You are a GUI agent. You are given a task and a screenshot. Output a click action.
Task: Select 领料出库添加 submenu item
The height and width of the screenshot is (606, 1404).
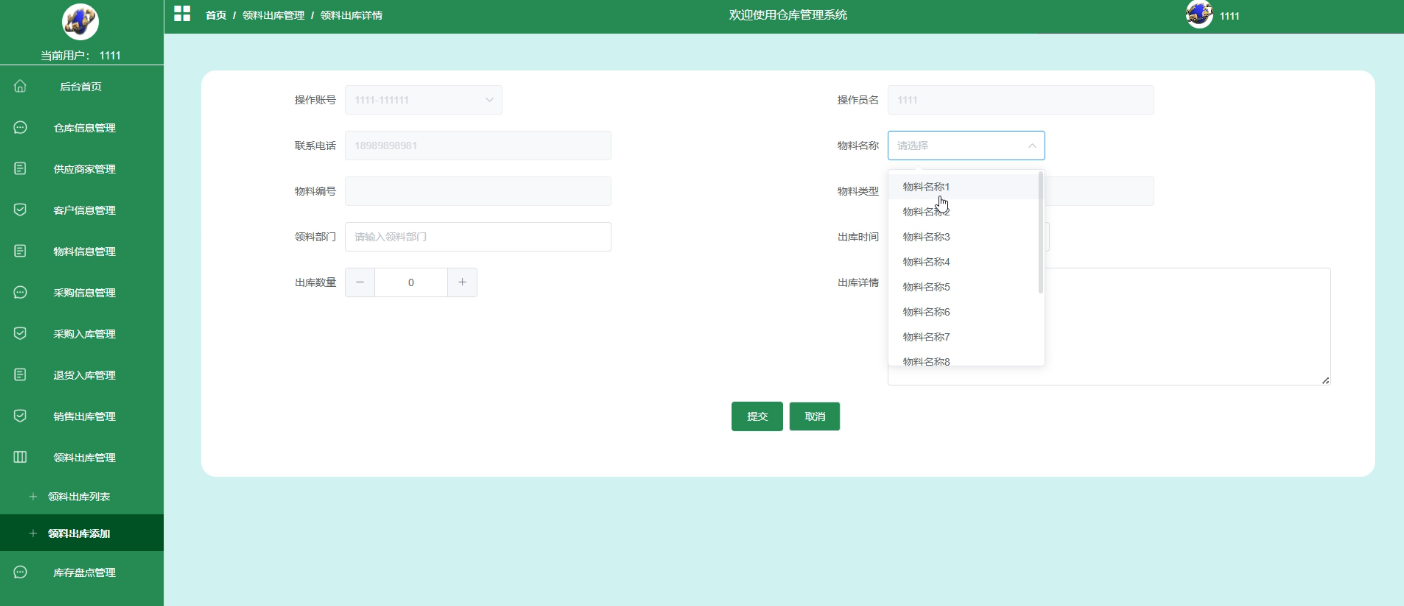click(x=82, y=534)
